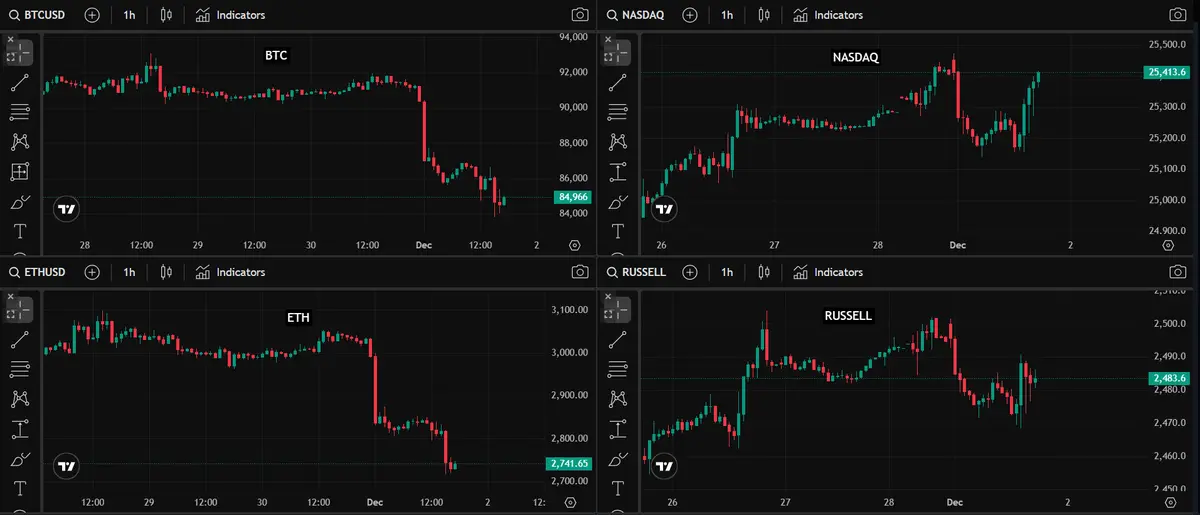
Task: Select the crosshair cursor in the BTC chart
Action: (20, 52)
